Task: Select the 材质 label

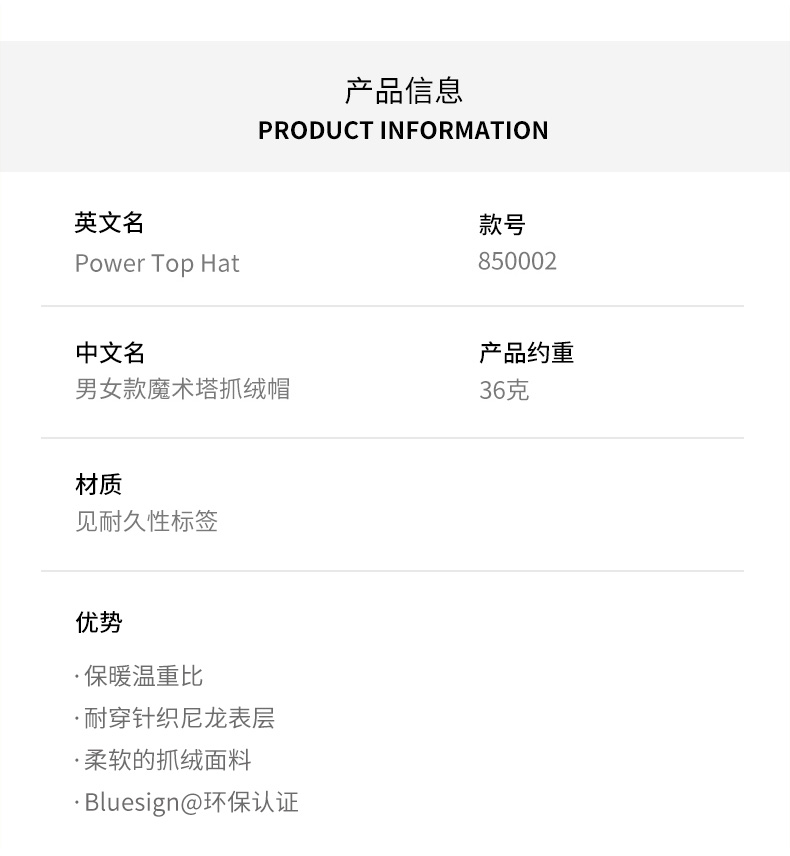Action: point(99,485)
